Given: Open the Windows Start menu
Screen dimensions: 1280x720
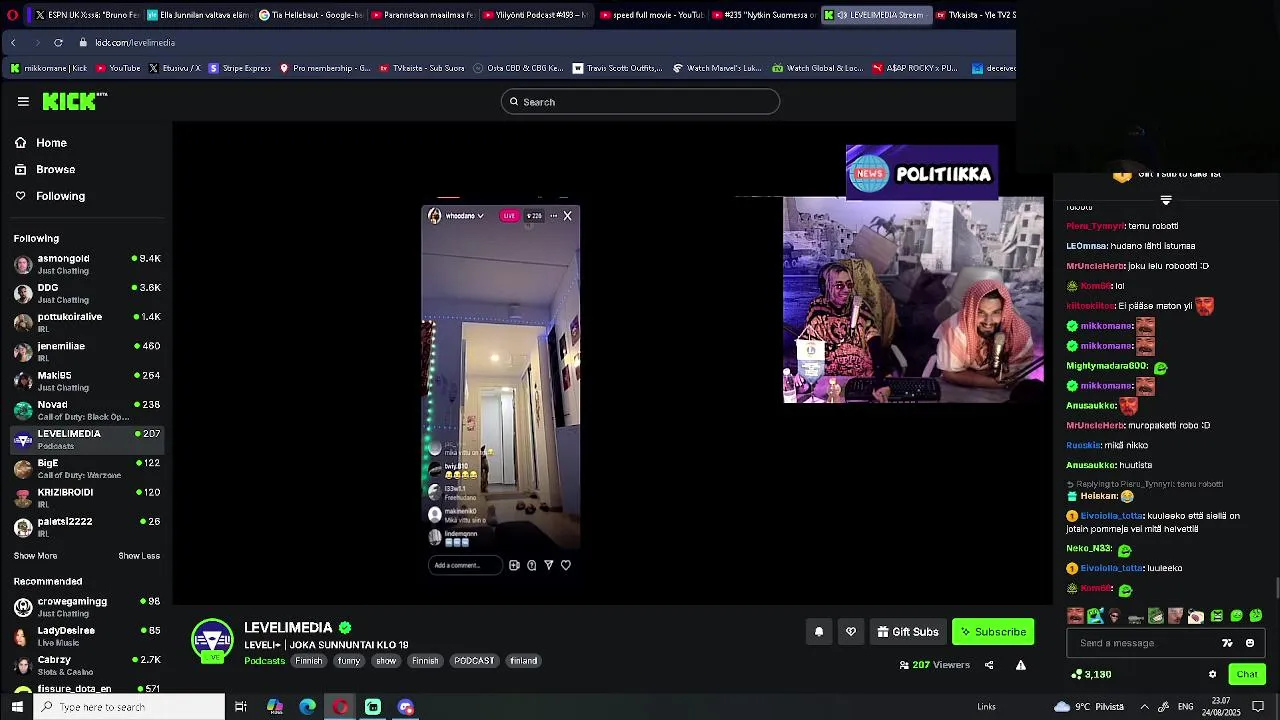Looking at the screenshot, I should point(17,707).
